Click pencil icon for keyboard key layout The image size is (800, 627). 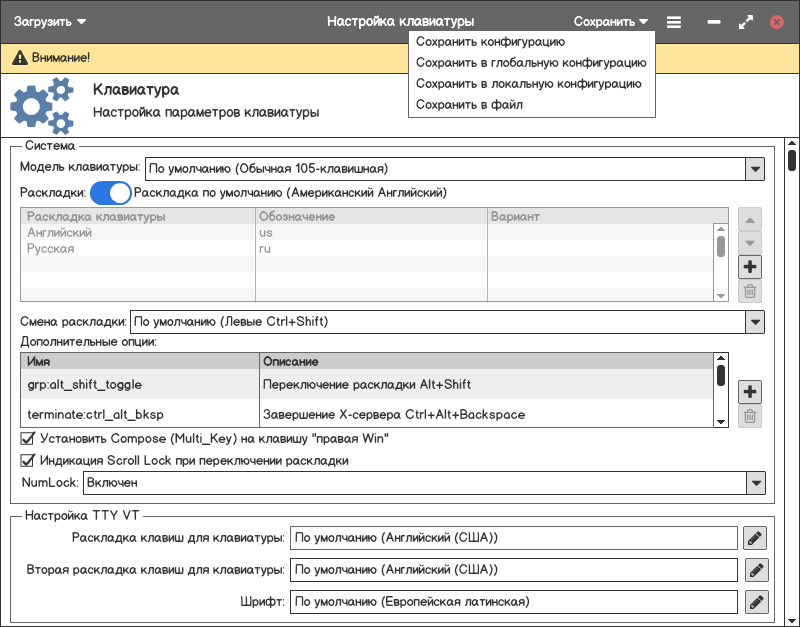coord(755,538)
